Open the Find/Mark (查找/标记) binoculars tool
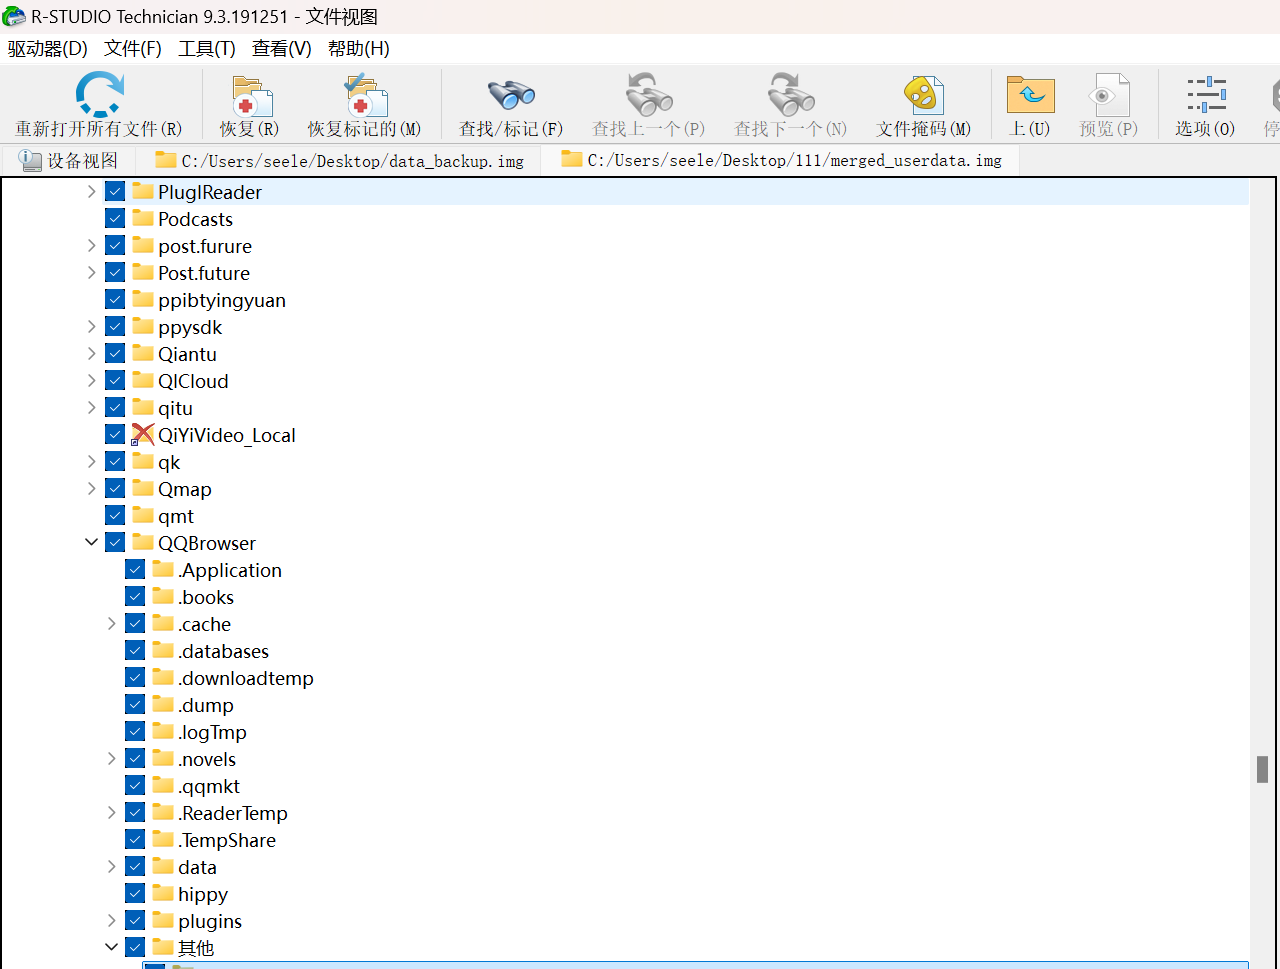1280x969 pixels. pyautogui.click(x=511, y=95)
